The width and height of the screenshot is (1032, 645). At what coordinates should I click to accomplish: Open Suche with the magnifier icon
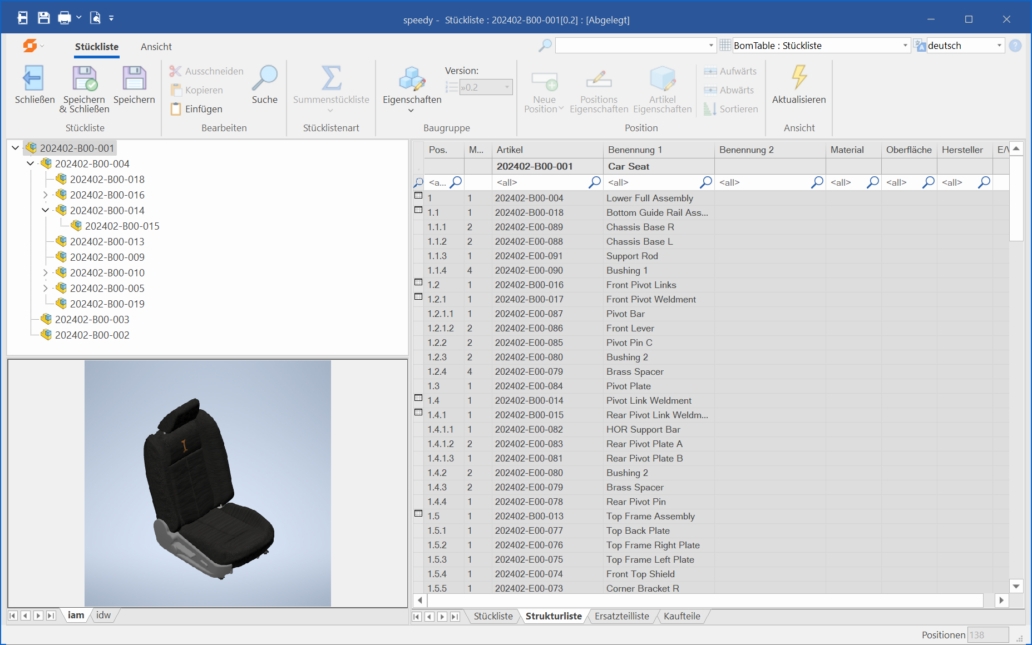pos(265,79)
